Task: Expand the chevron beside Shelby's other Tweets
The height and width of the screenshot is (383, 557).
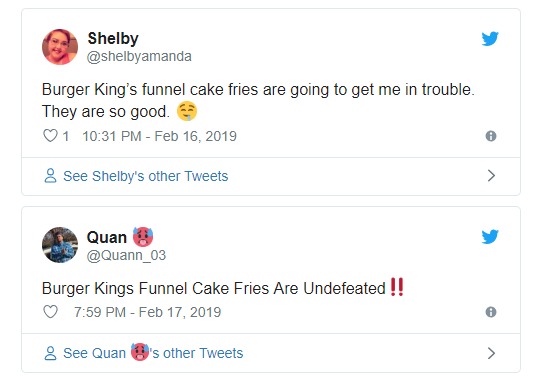Action: [x=491, y=176]
